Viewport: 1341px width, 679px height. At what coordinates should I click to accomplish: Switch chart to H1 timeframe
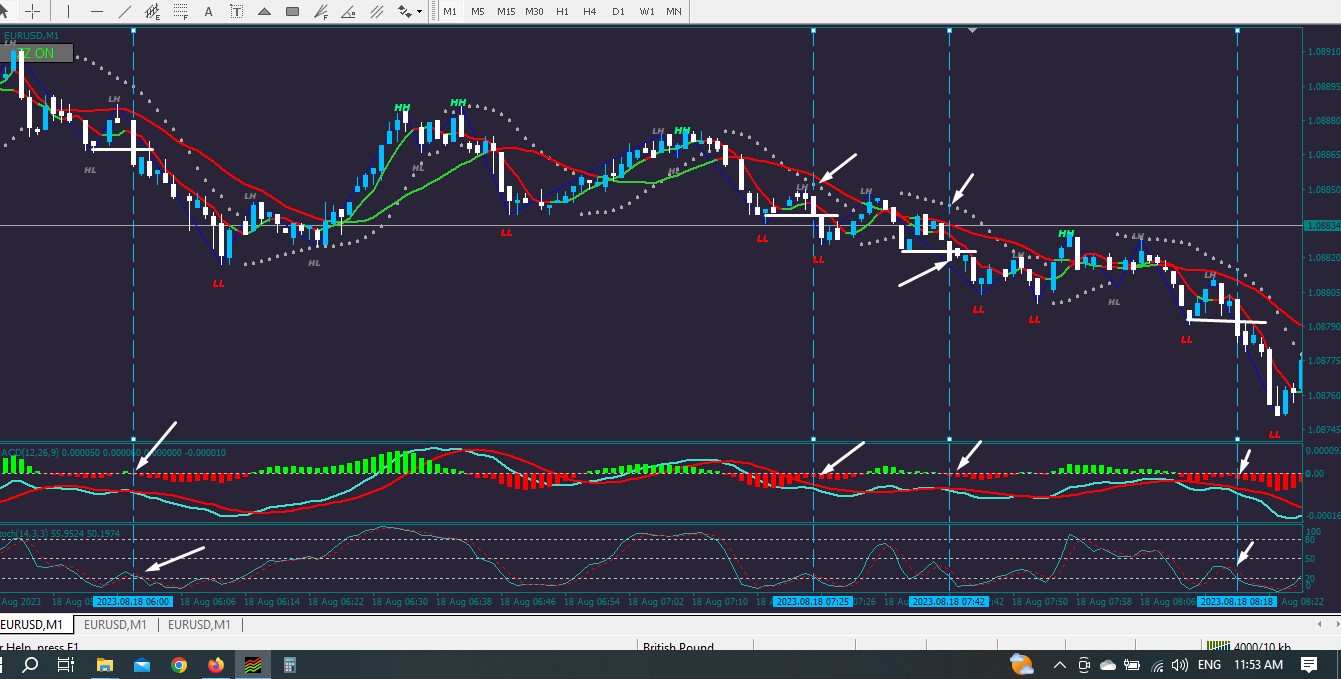(562, 11)
